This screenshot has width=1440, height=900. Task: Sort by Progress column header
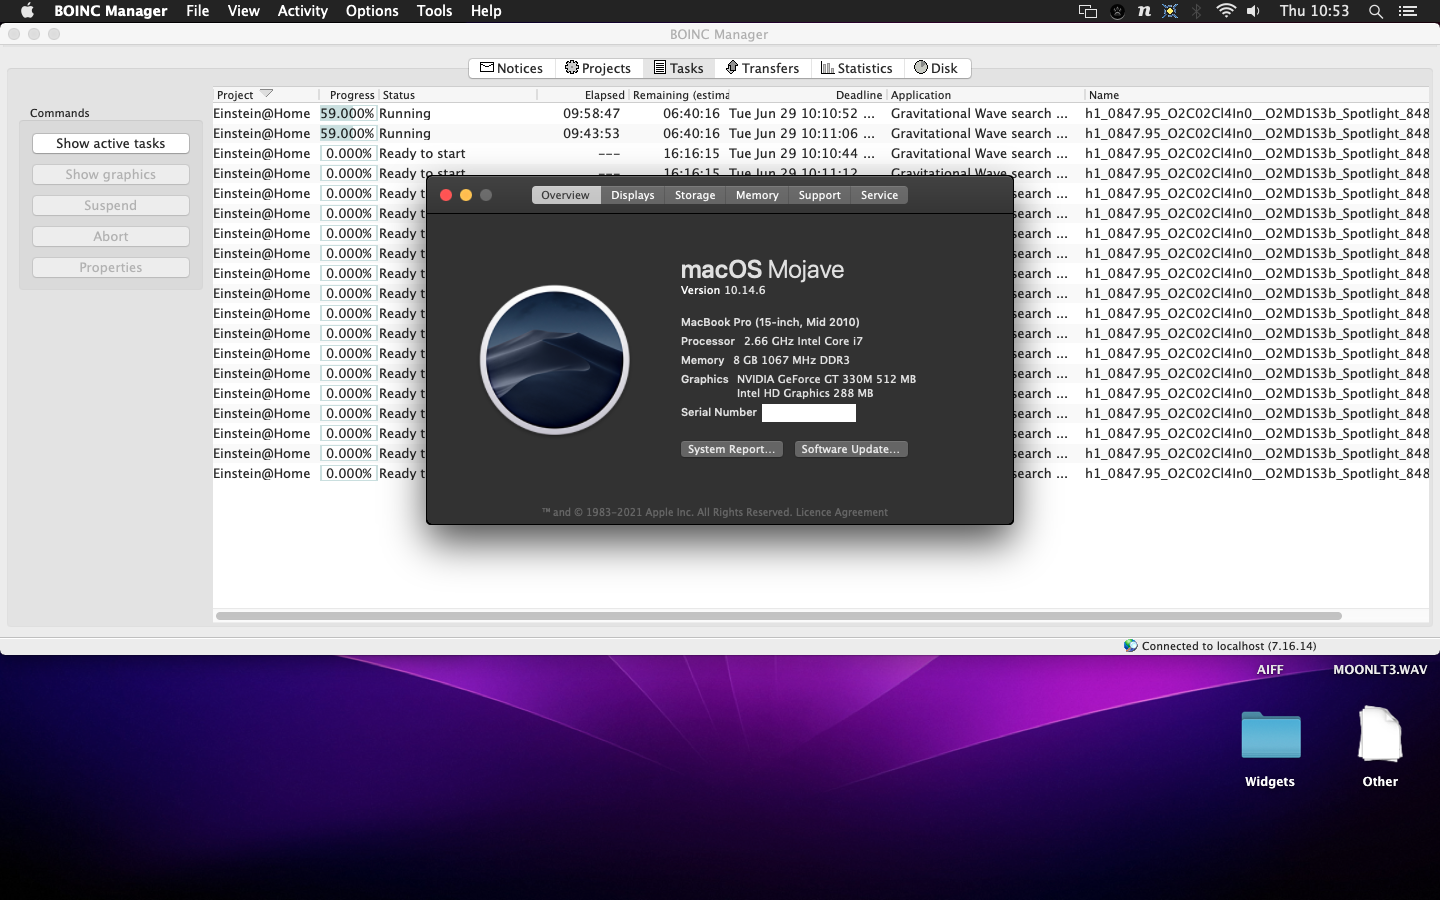[348, 95]
